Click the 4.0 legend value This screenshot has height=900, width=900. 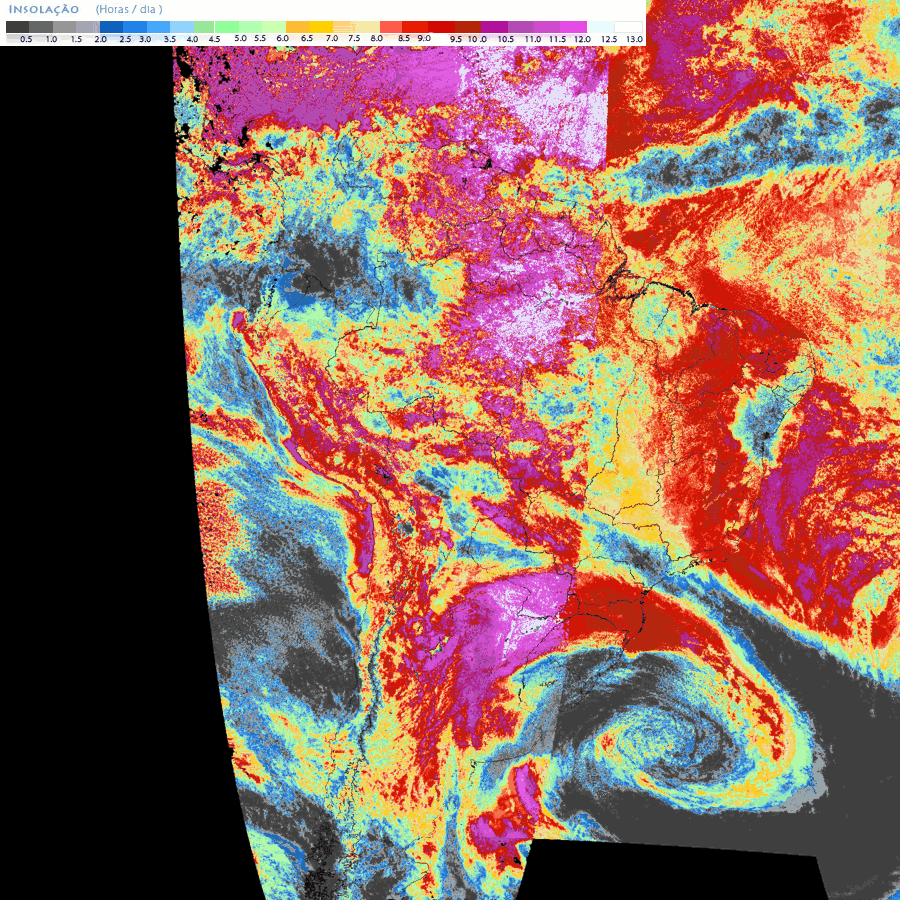point(192,39)
